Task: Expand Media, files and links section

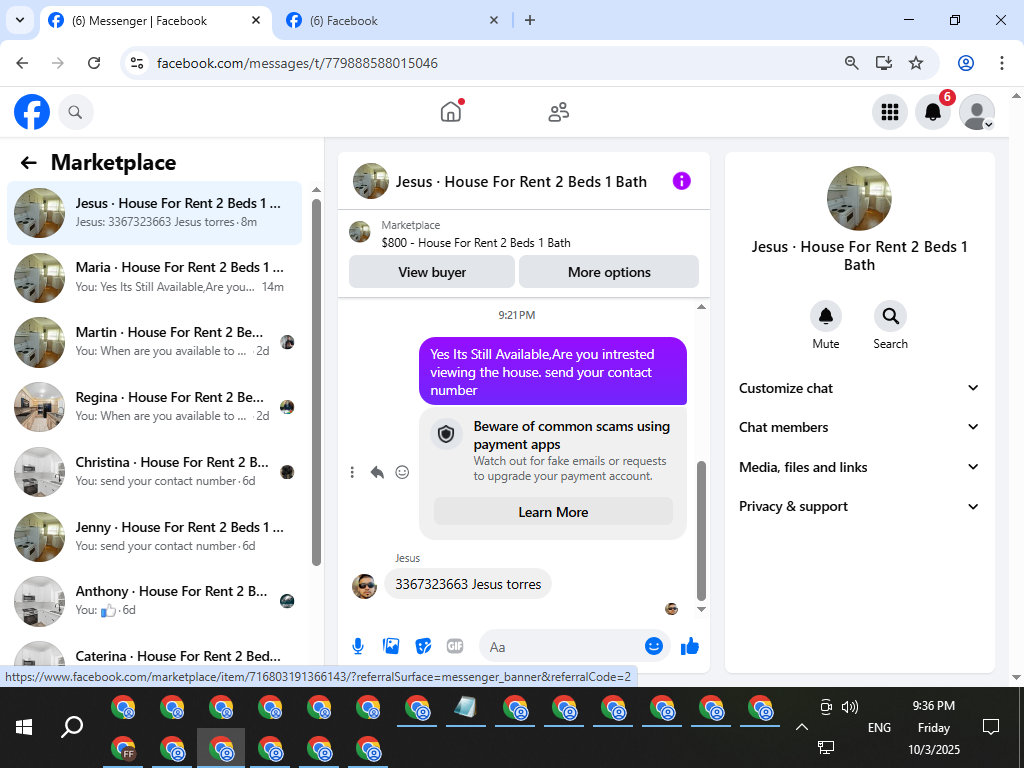Action: (859, 467)
